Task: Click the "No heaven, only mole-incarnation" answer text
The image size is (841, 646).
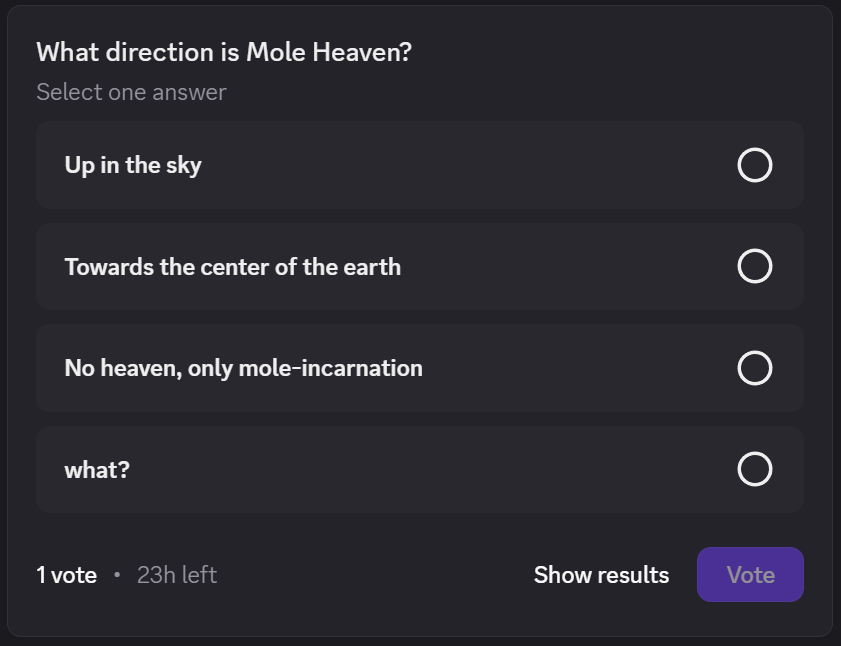Action: click(243, 368)
